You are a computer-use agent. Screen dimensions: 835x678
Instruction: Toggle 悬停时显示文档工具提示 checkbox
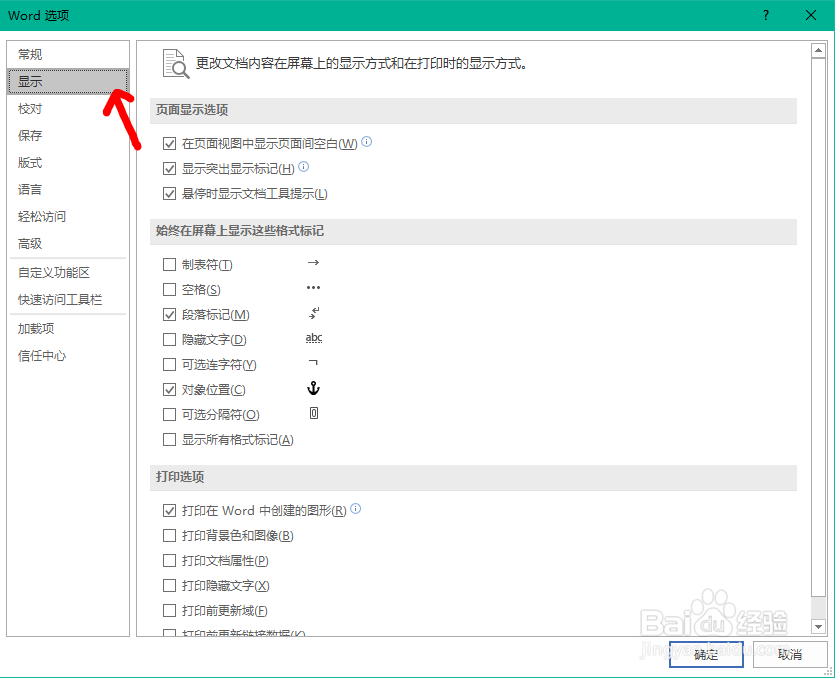point(169,194)
